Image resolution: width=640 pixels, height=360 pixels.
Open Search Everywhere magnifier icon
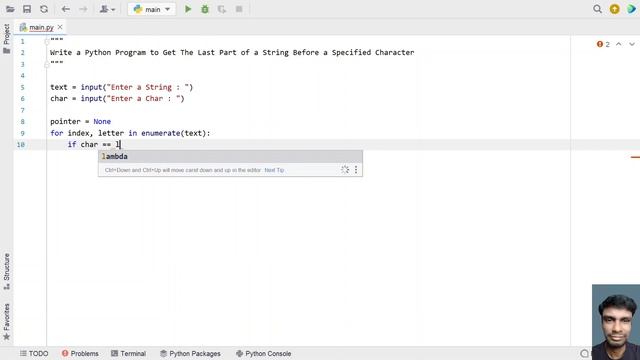click(598, 9)
